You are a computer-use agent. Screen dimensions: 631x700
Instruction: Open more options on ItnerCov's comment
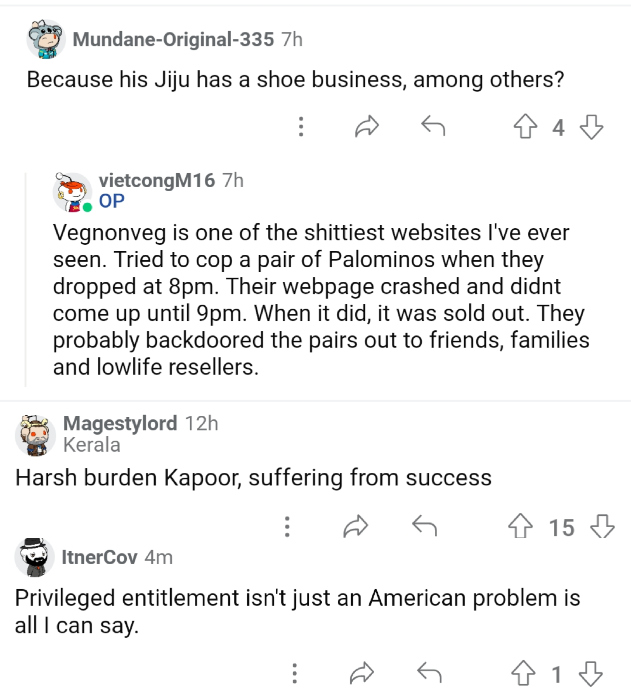[296, 673]
